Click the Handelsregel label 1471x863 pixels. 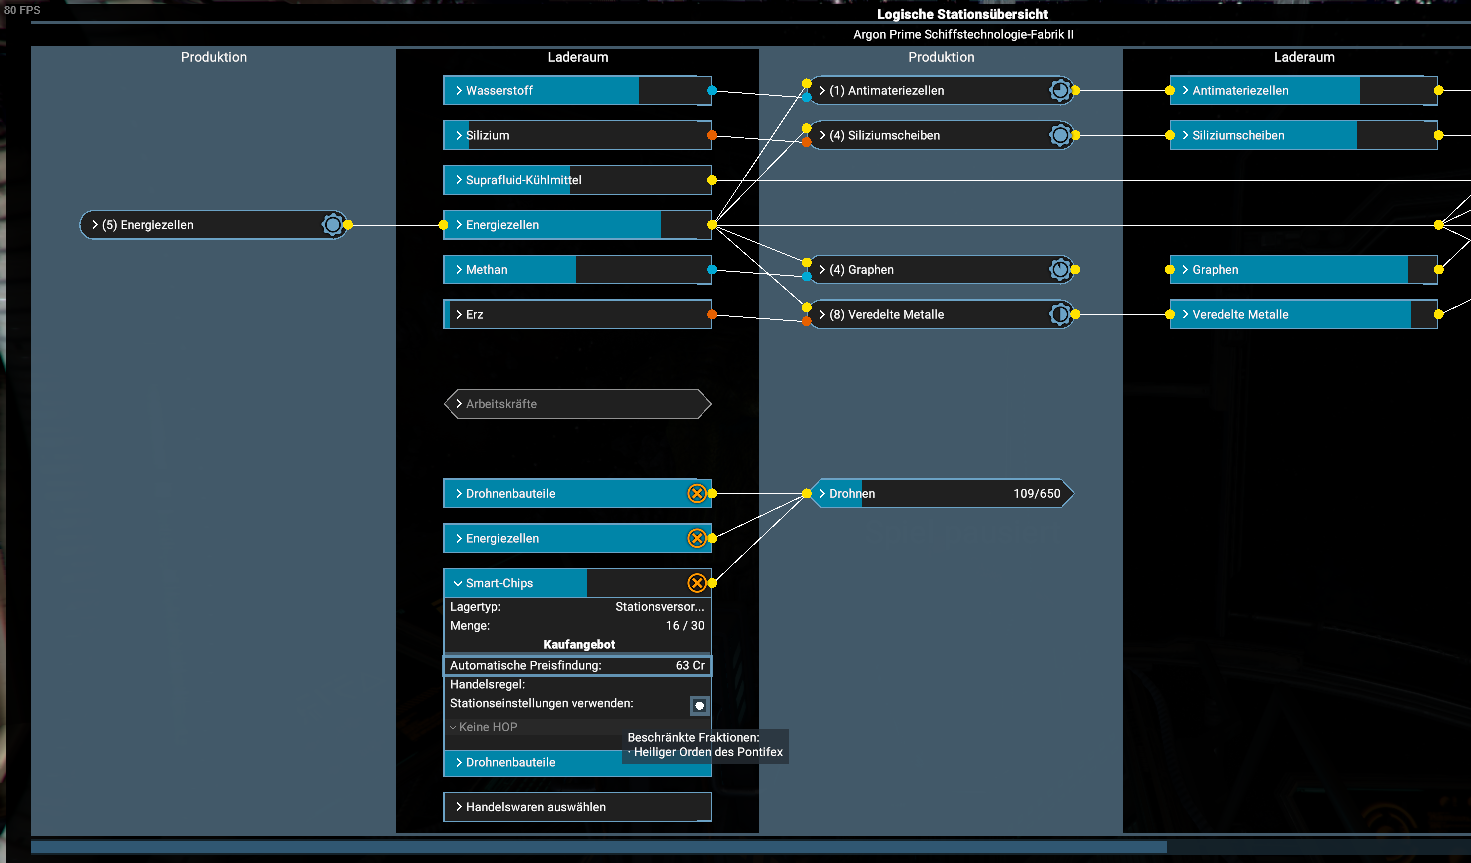487,685
